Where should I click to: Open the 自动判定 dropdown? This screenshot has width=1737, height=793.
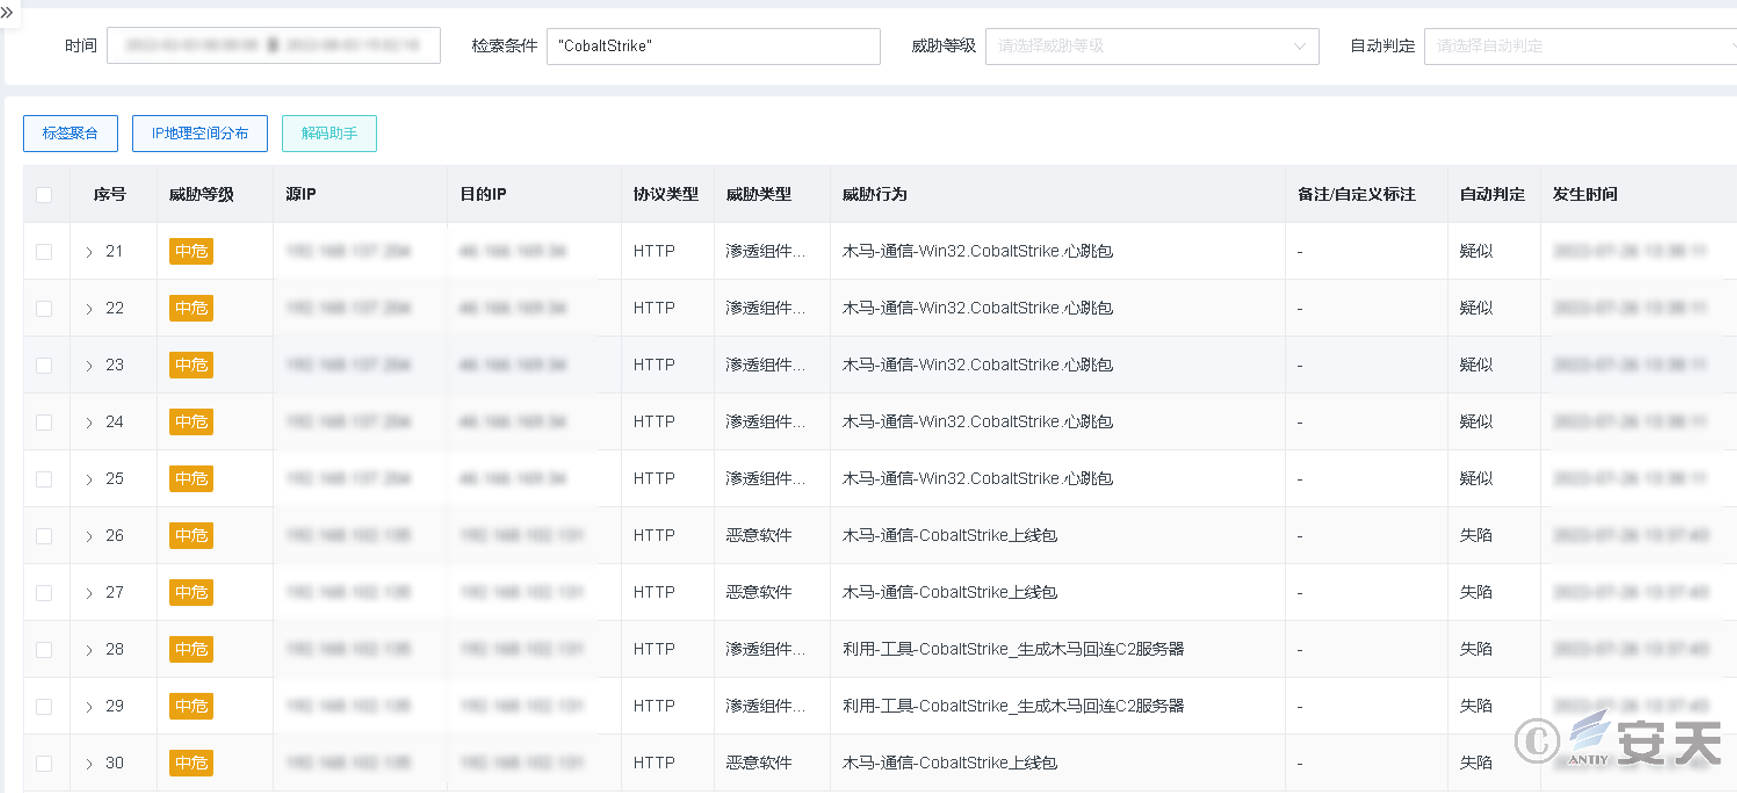point(1580,46)
